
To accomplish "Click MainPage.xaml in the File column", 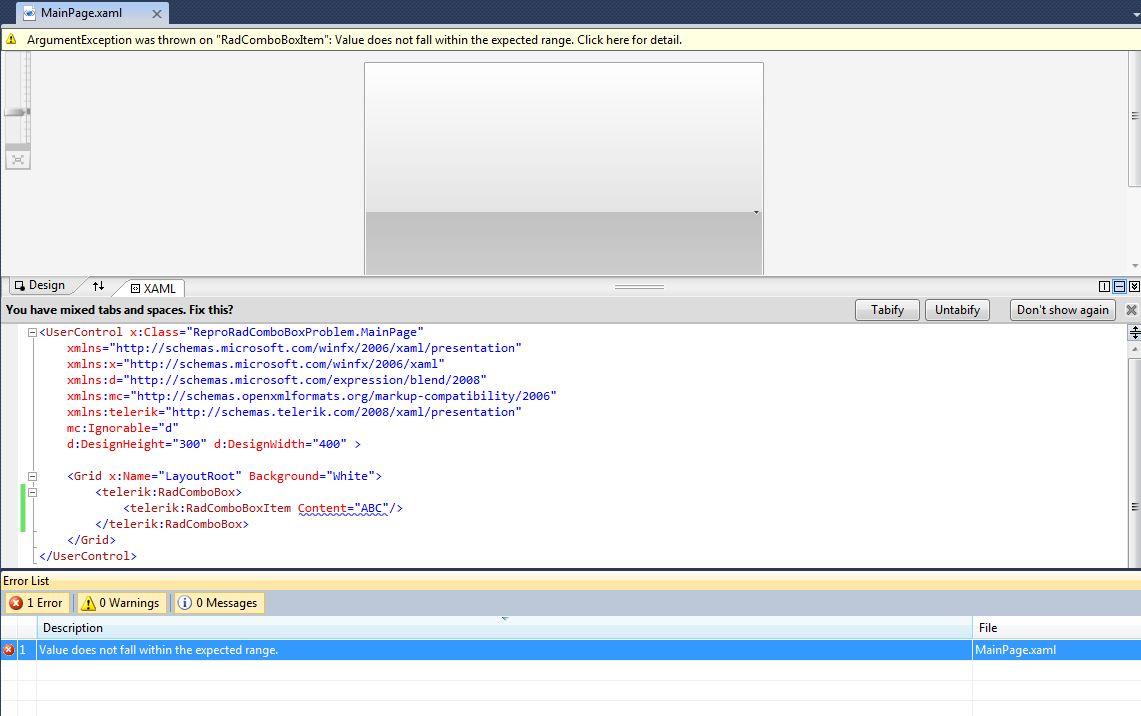I will pyautogui.click(x=1015, y=650).
